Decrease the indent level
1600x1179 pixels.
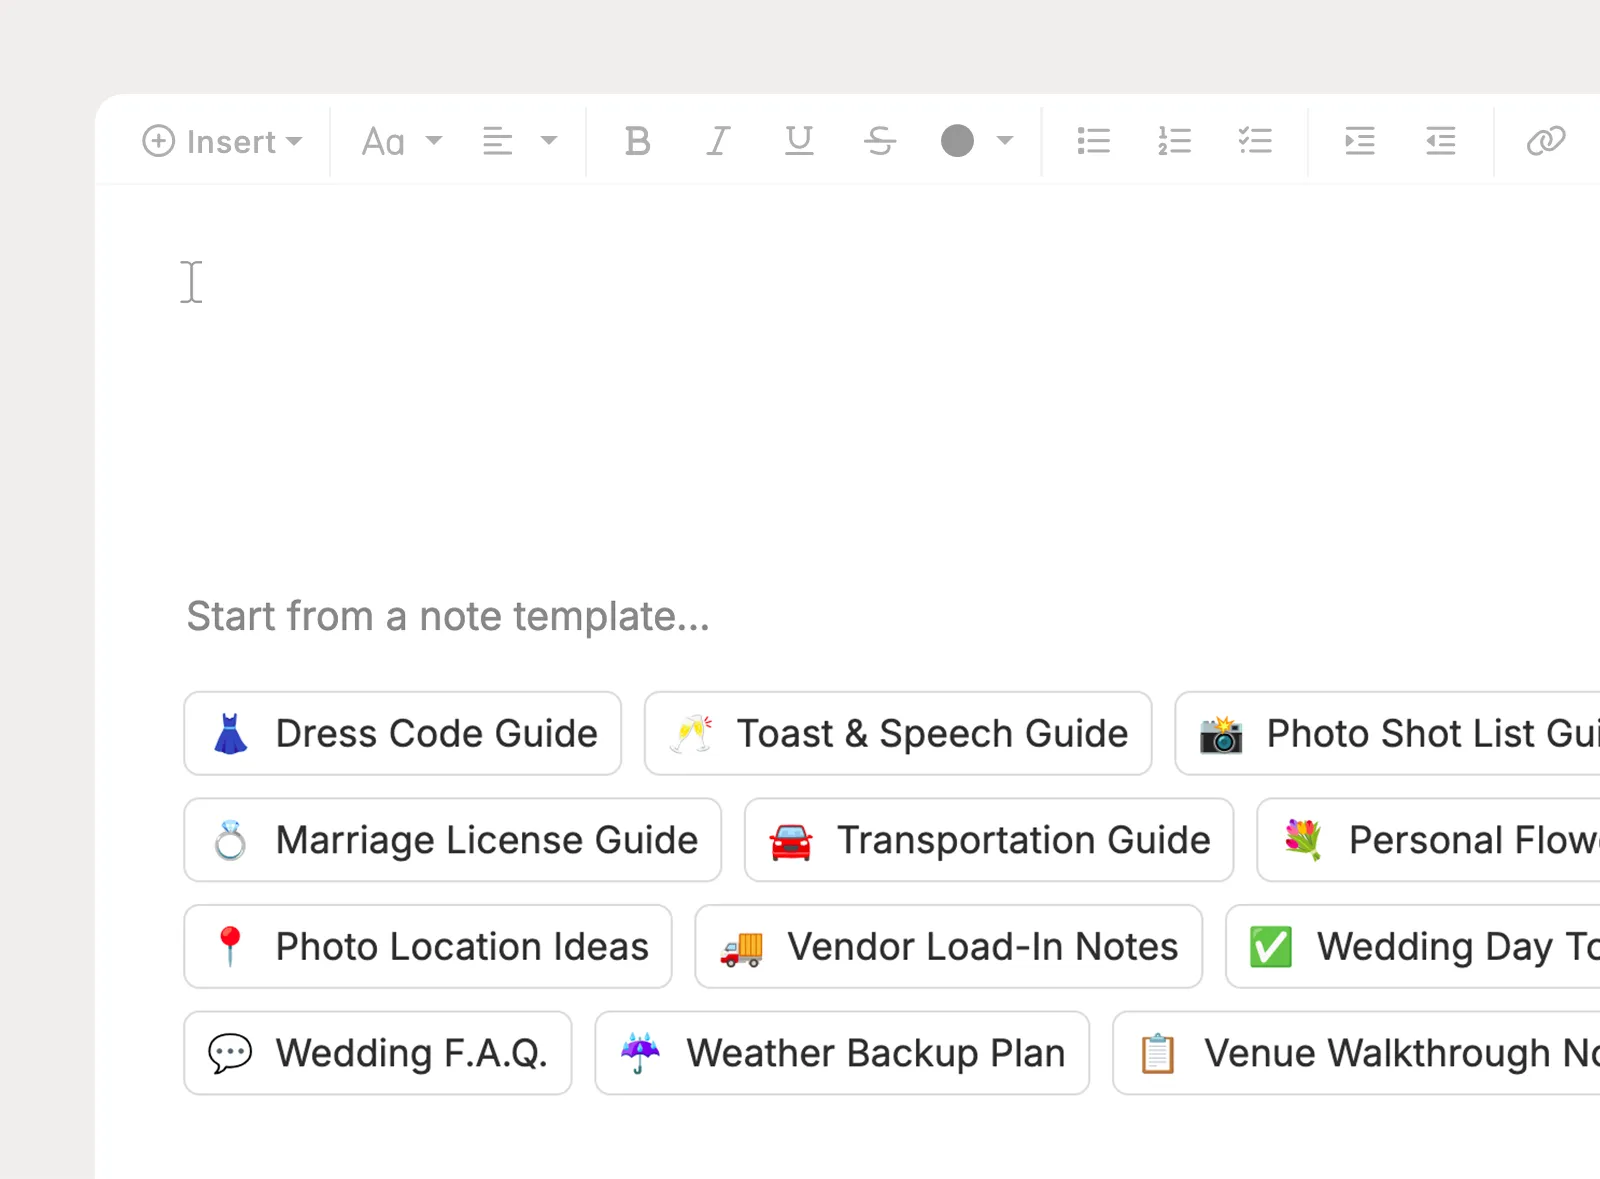[1441, 141]
